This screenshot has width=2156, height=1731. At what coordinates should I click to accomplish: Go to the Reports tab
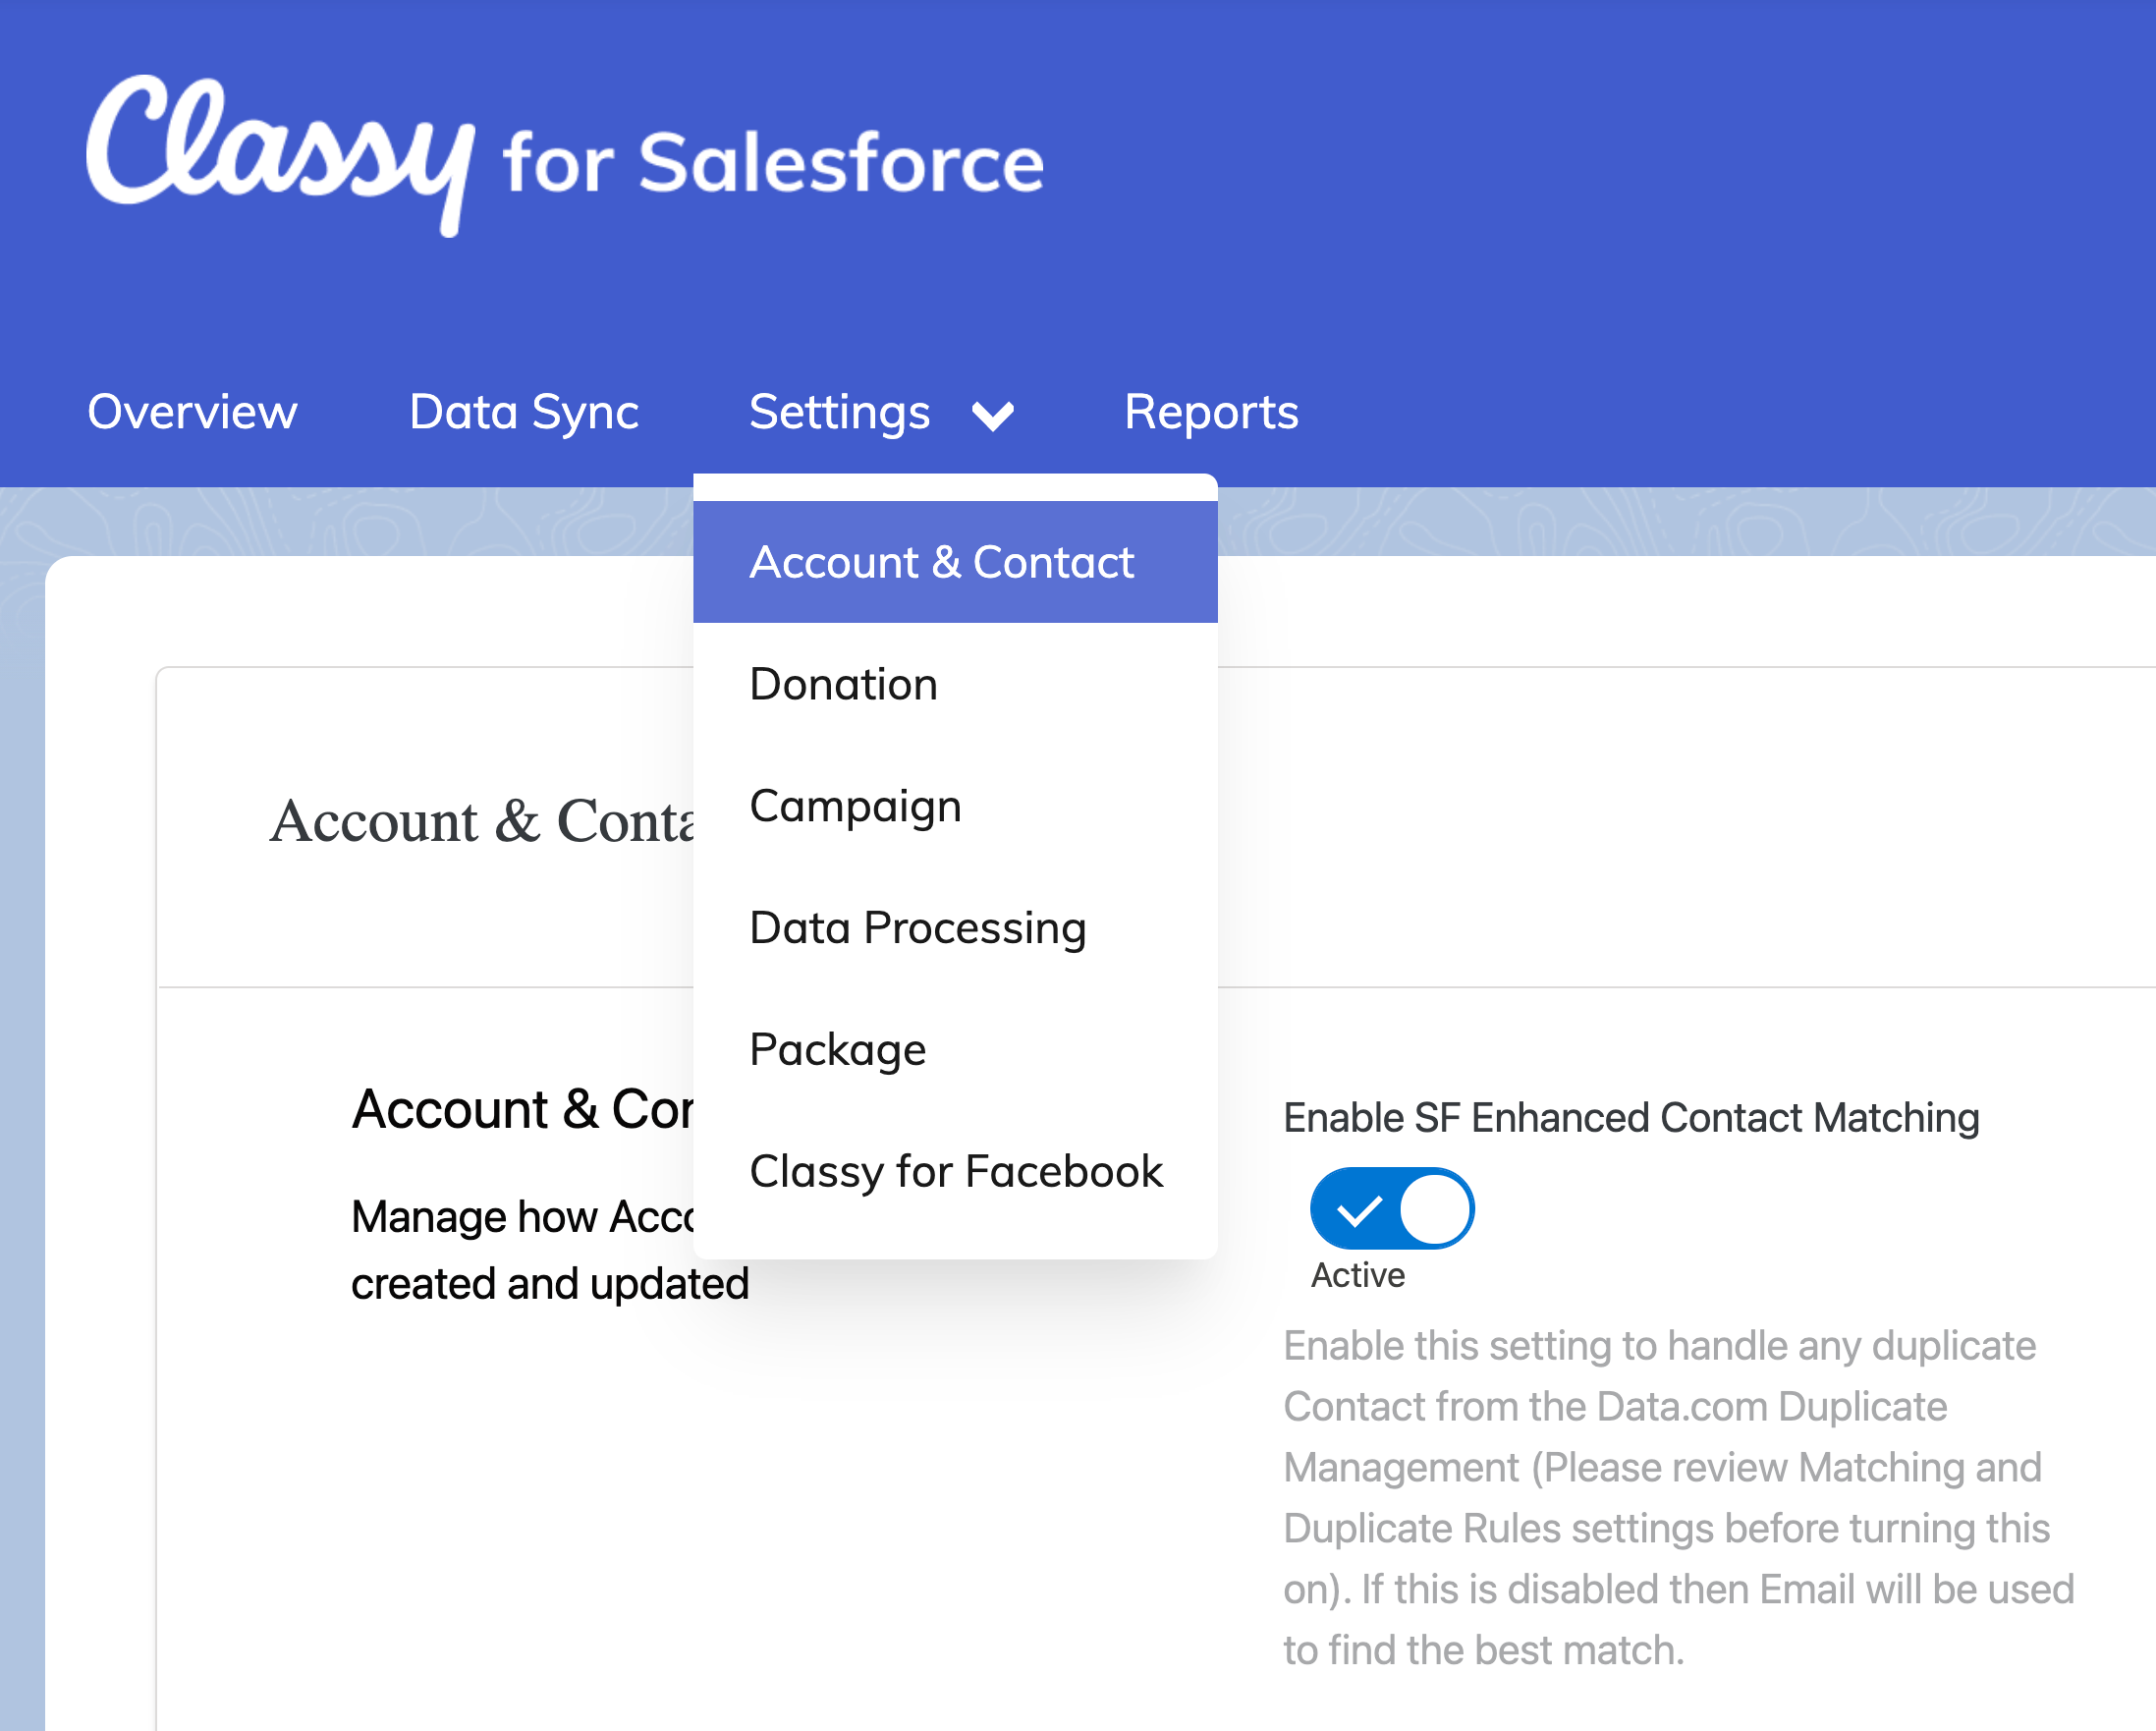(x=1211, y=412)
